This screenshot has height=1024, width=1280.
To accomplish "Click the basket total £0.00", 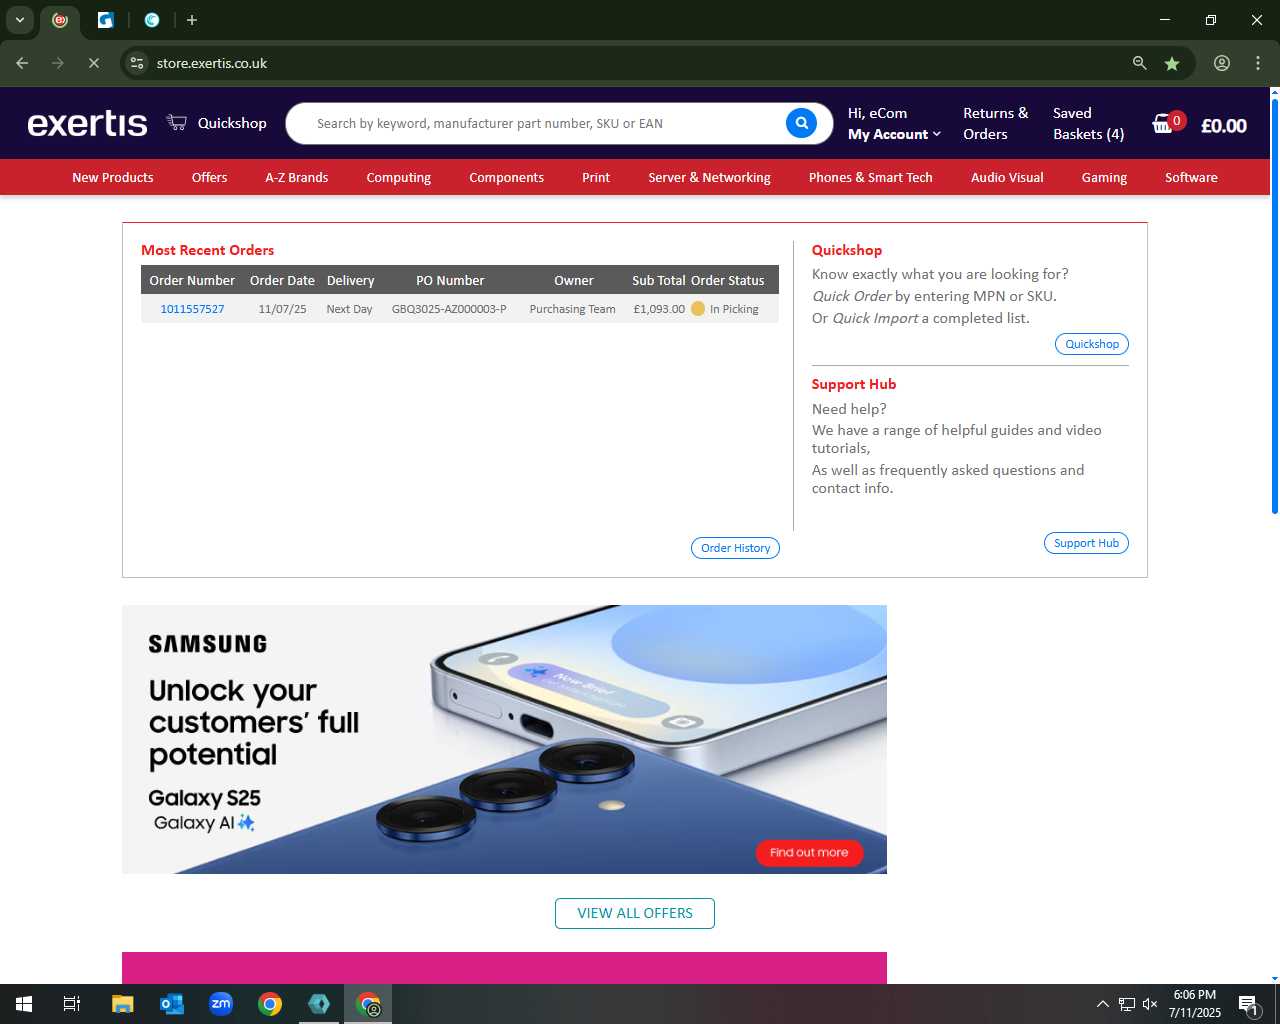I will (x=1223, y=126).
